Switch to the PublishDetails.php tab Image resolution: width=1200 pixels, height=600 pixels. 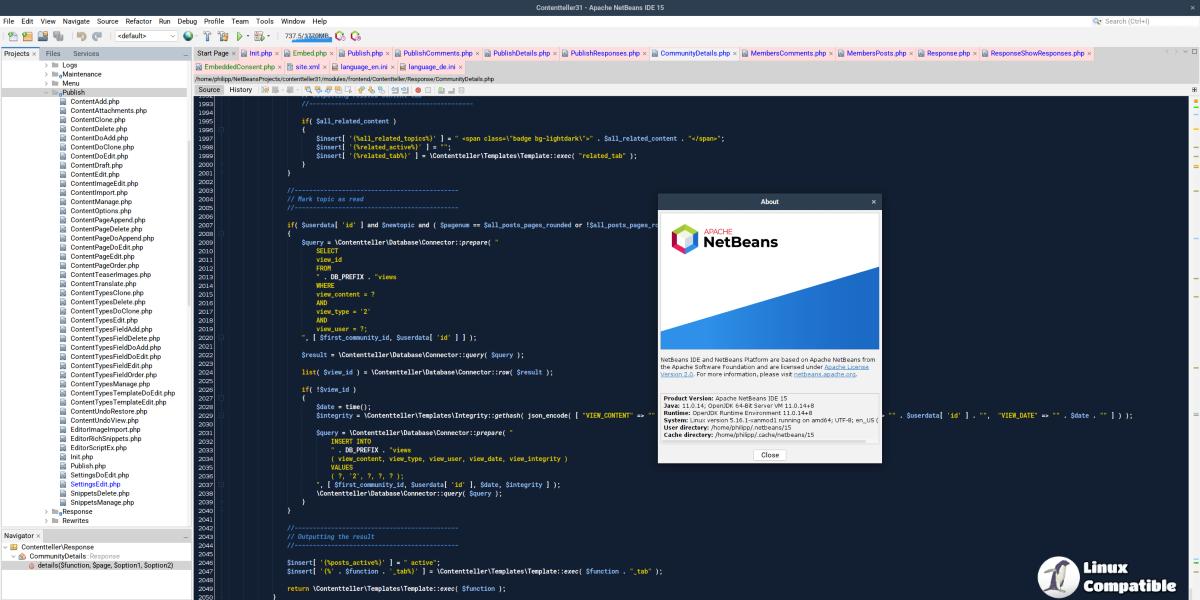coord(520,53)
